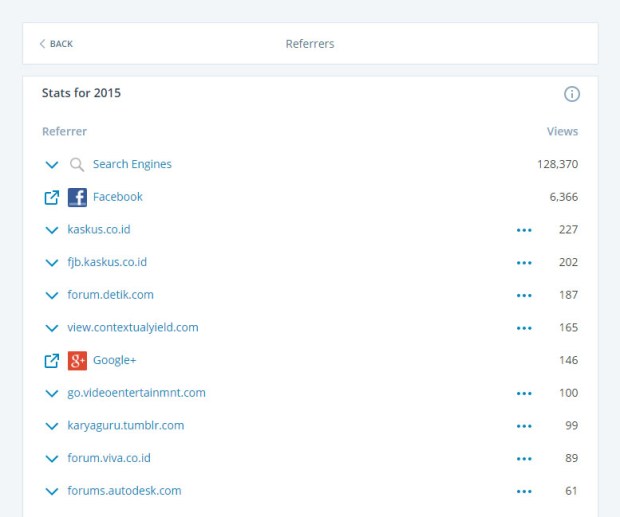Screen dimensions: 620x517
Task: Open the more options dots for forum.detik.com
Action: click(x=524, y=296)
